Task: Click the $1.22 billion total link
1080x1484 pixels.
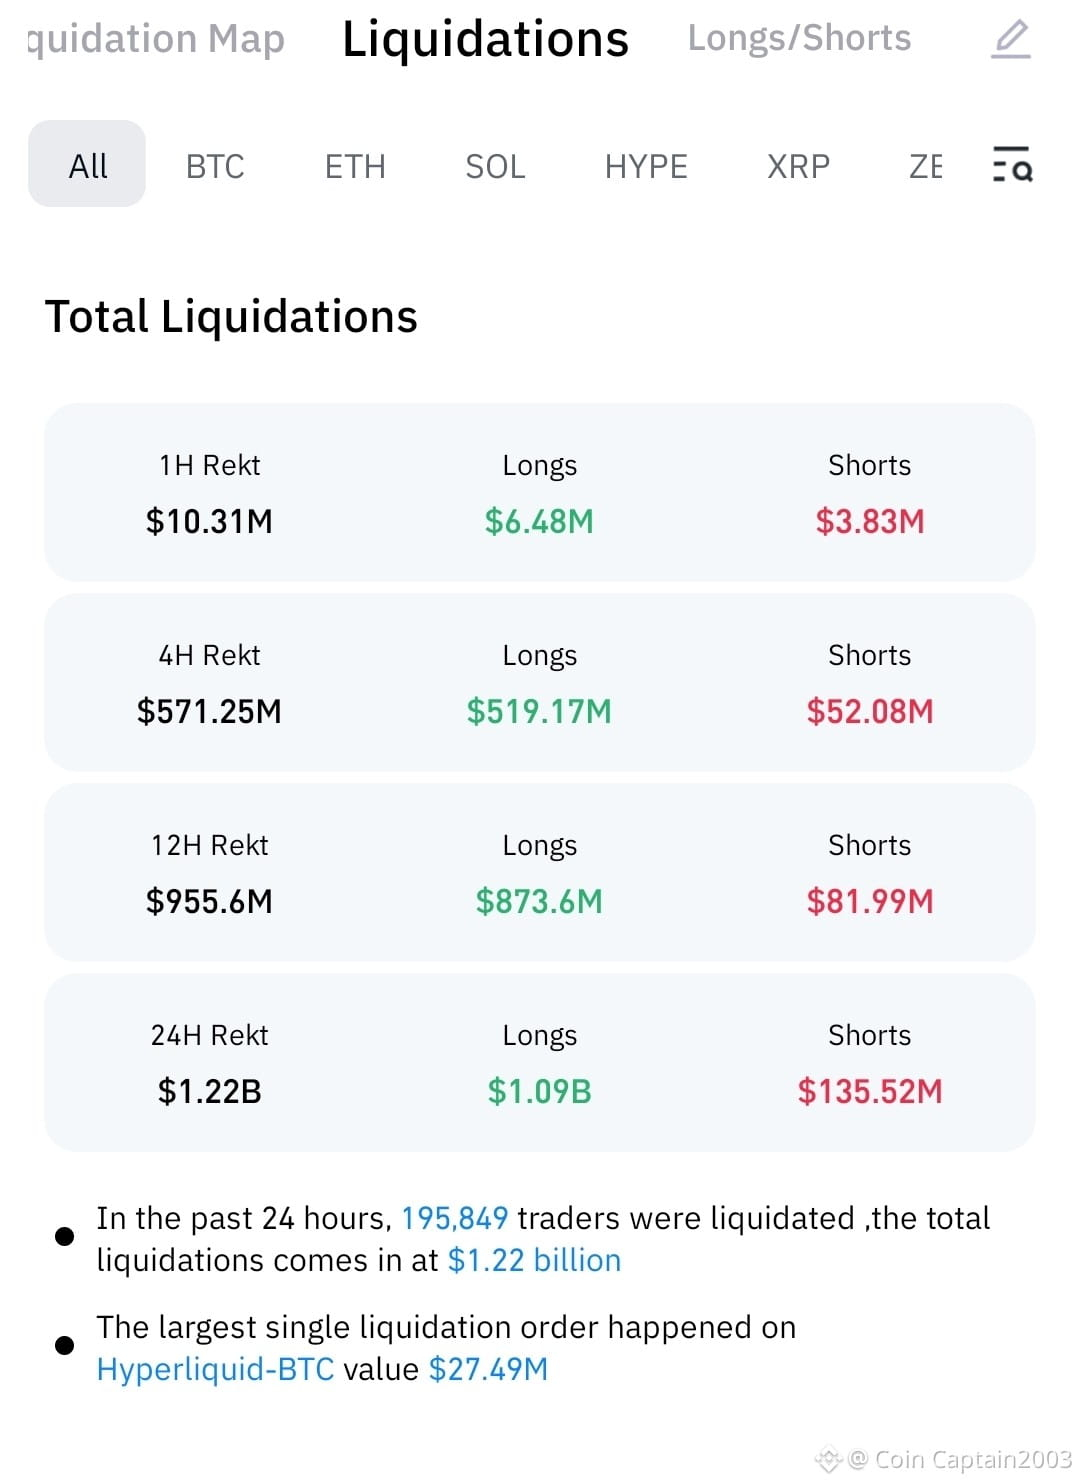Action: click(534, 1260)
